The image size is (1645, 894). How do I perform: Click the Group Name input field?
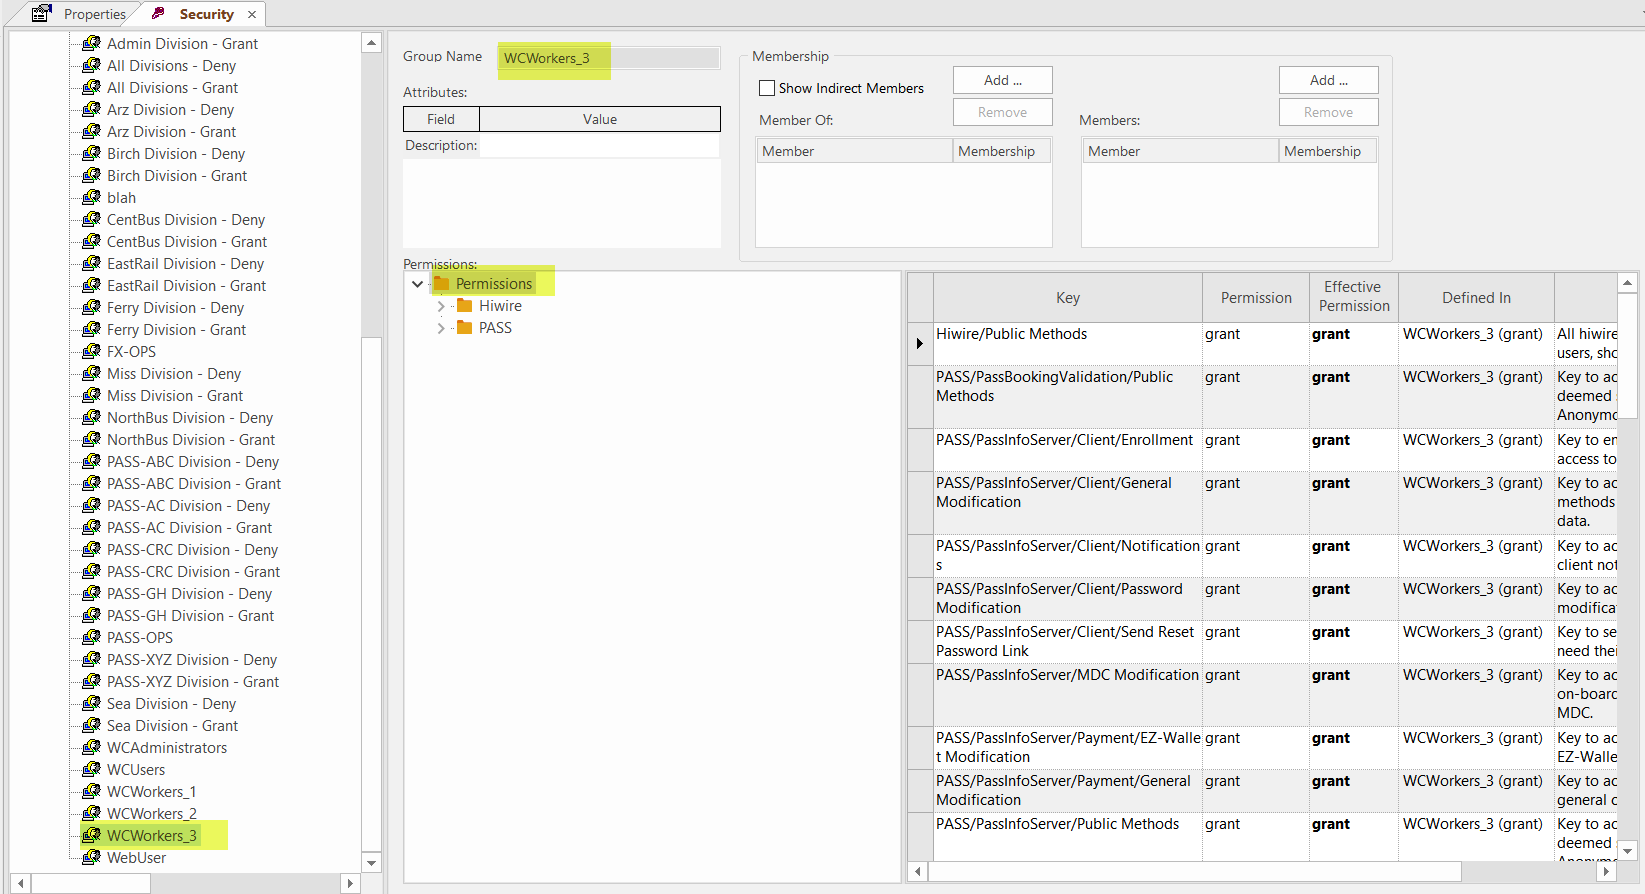tap(608, 58)
